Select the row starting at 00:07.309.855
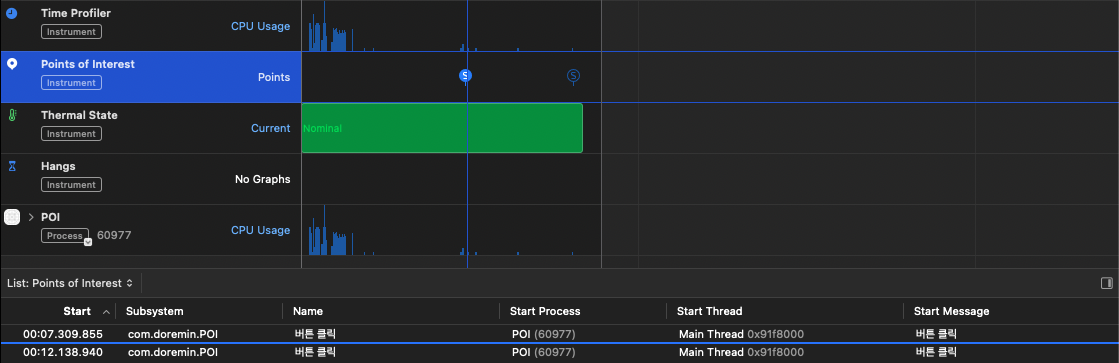This screenshot has width=1119, height=363. click(560, 334)
